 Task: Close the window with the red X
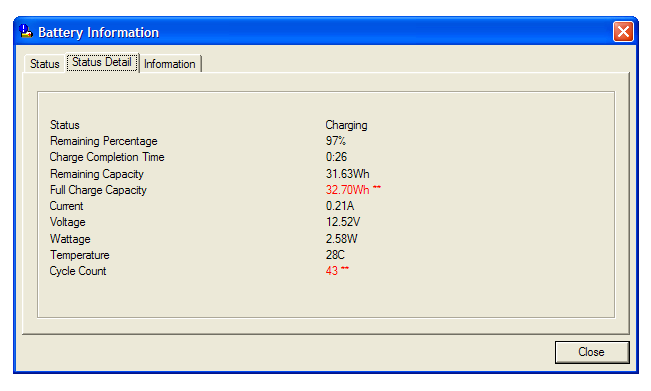point(623,32)
